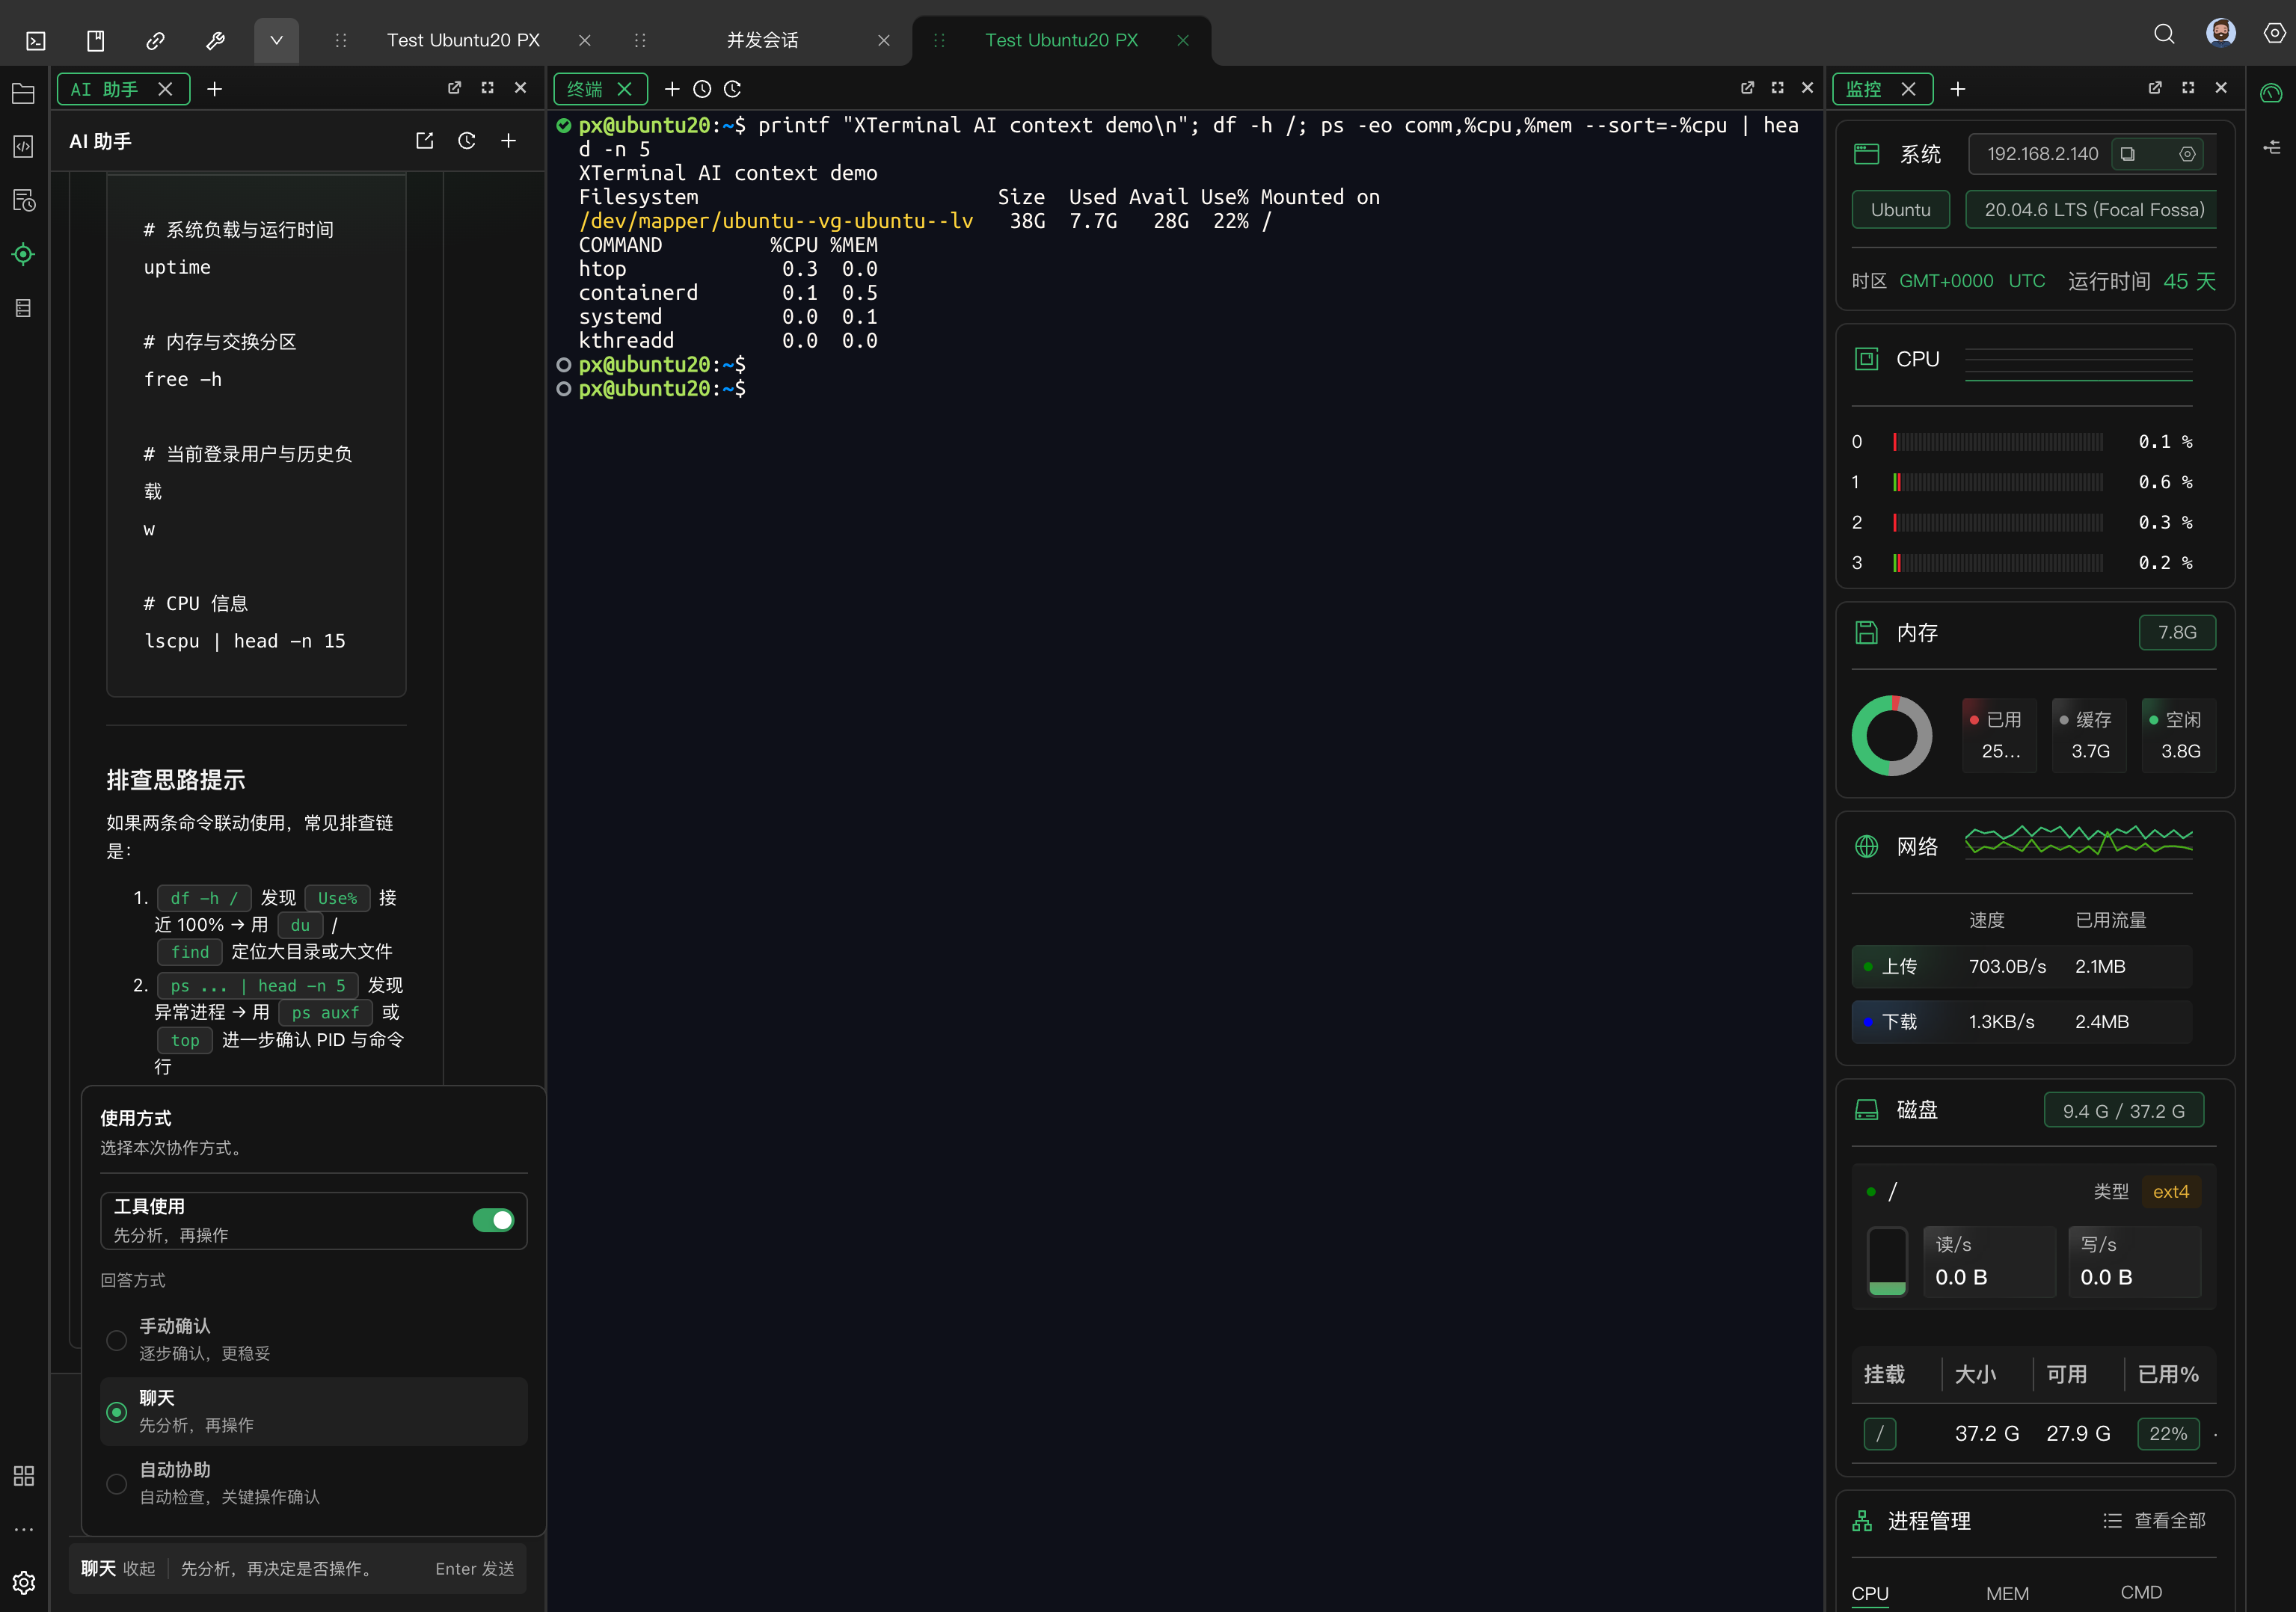
Task: Maximize the 终端 terminal panel
Action: [1778, 88]
